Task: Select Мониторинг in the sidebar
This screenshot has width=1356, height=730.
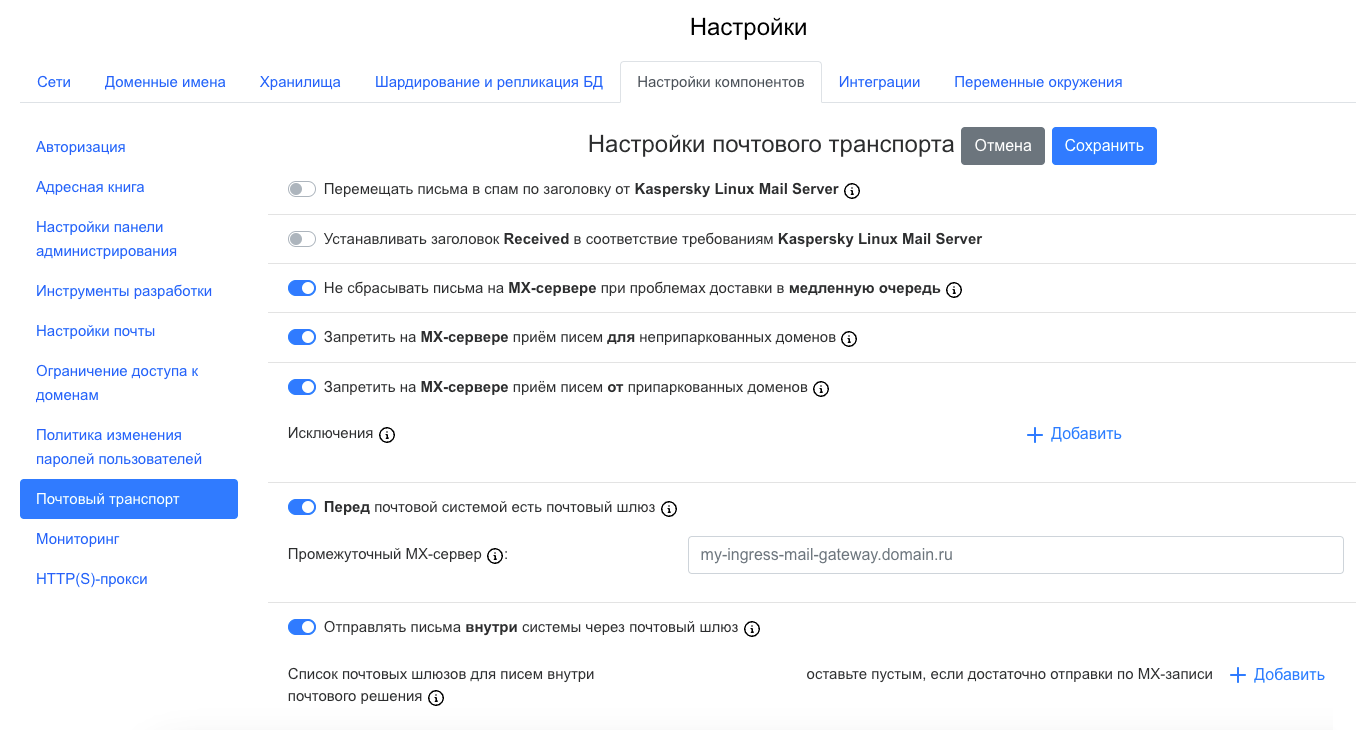Action: (77, 539)
